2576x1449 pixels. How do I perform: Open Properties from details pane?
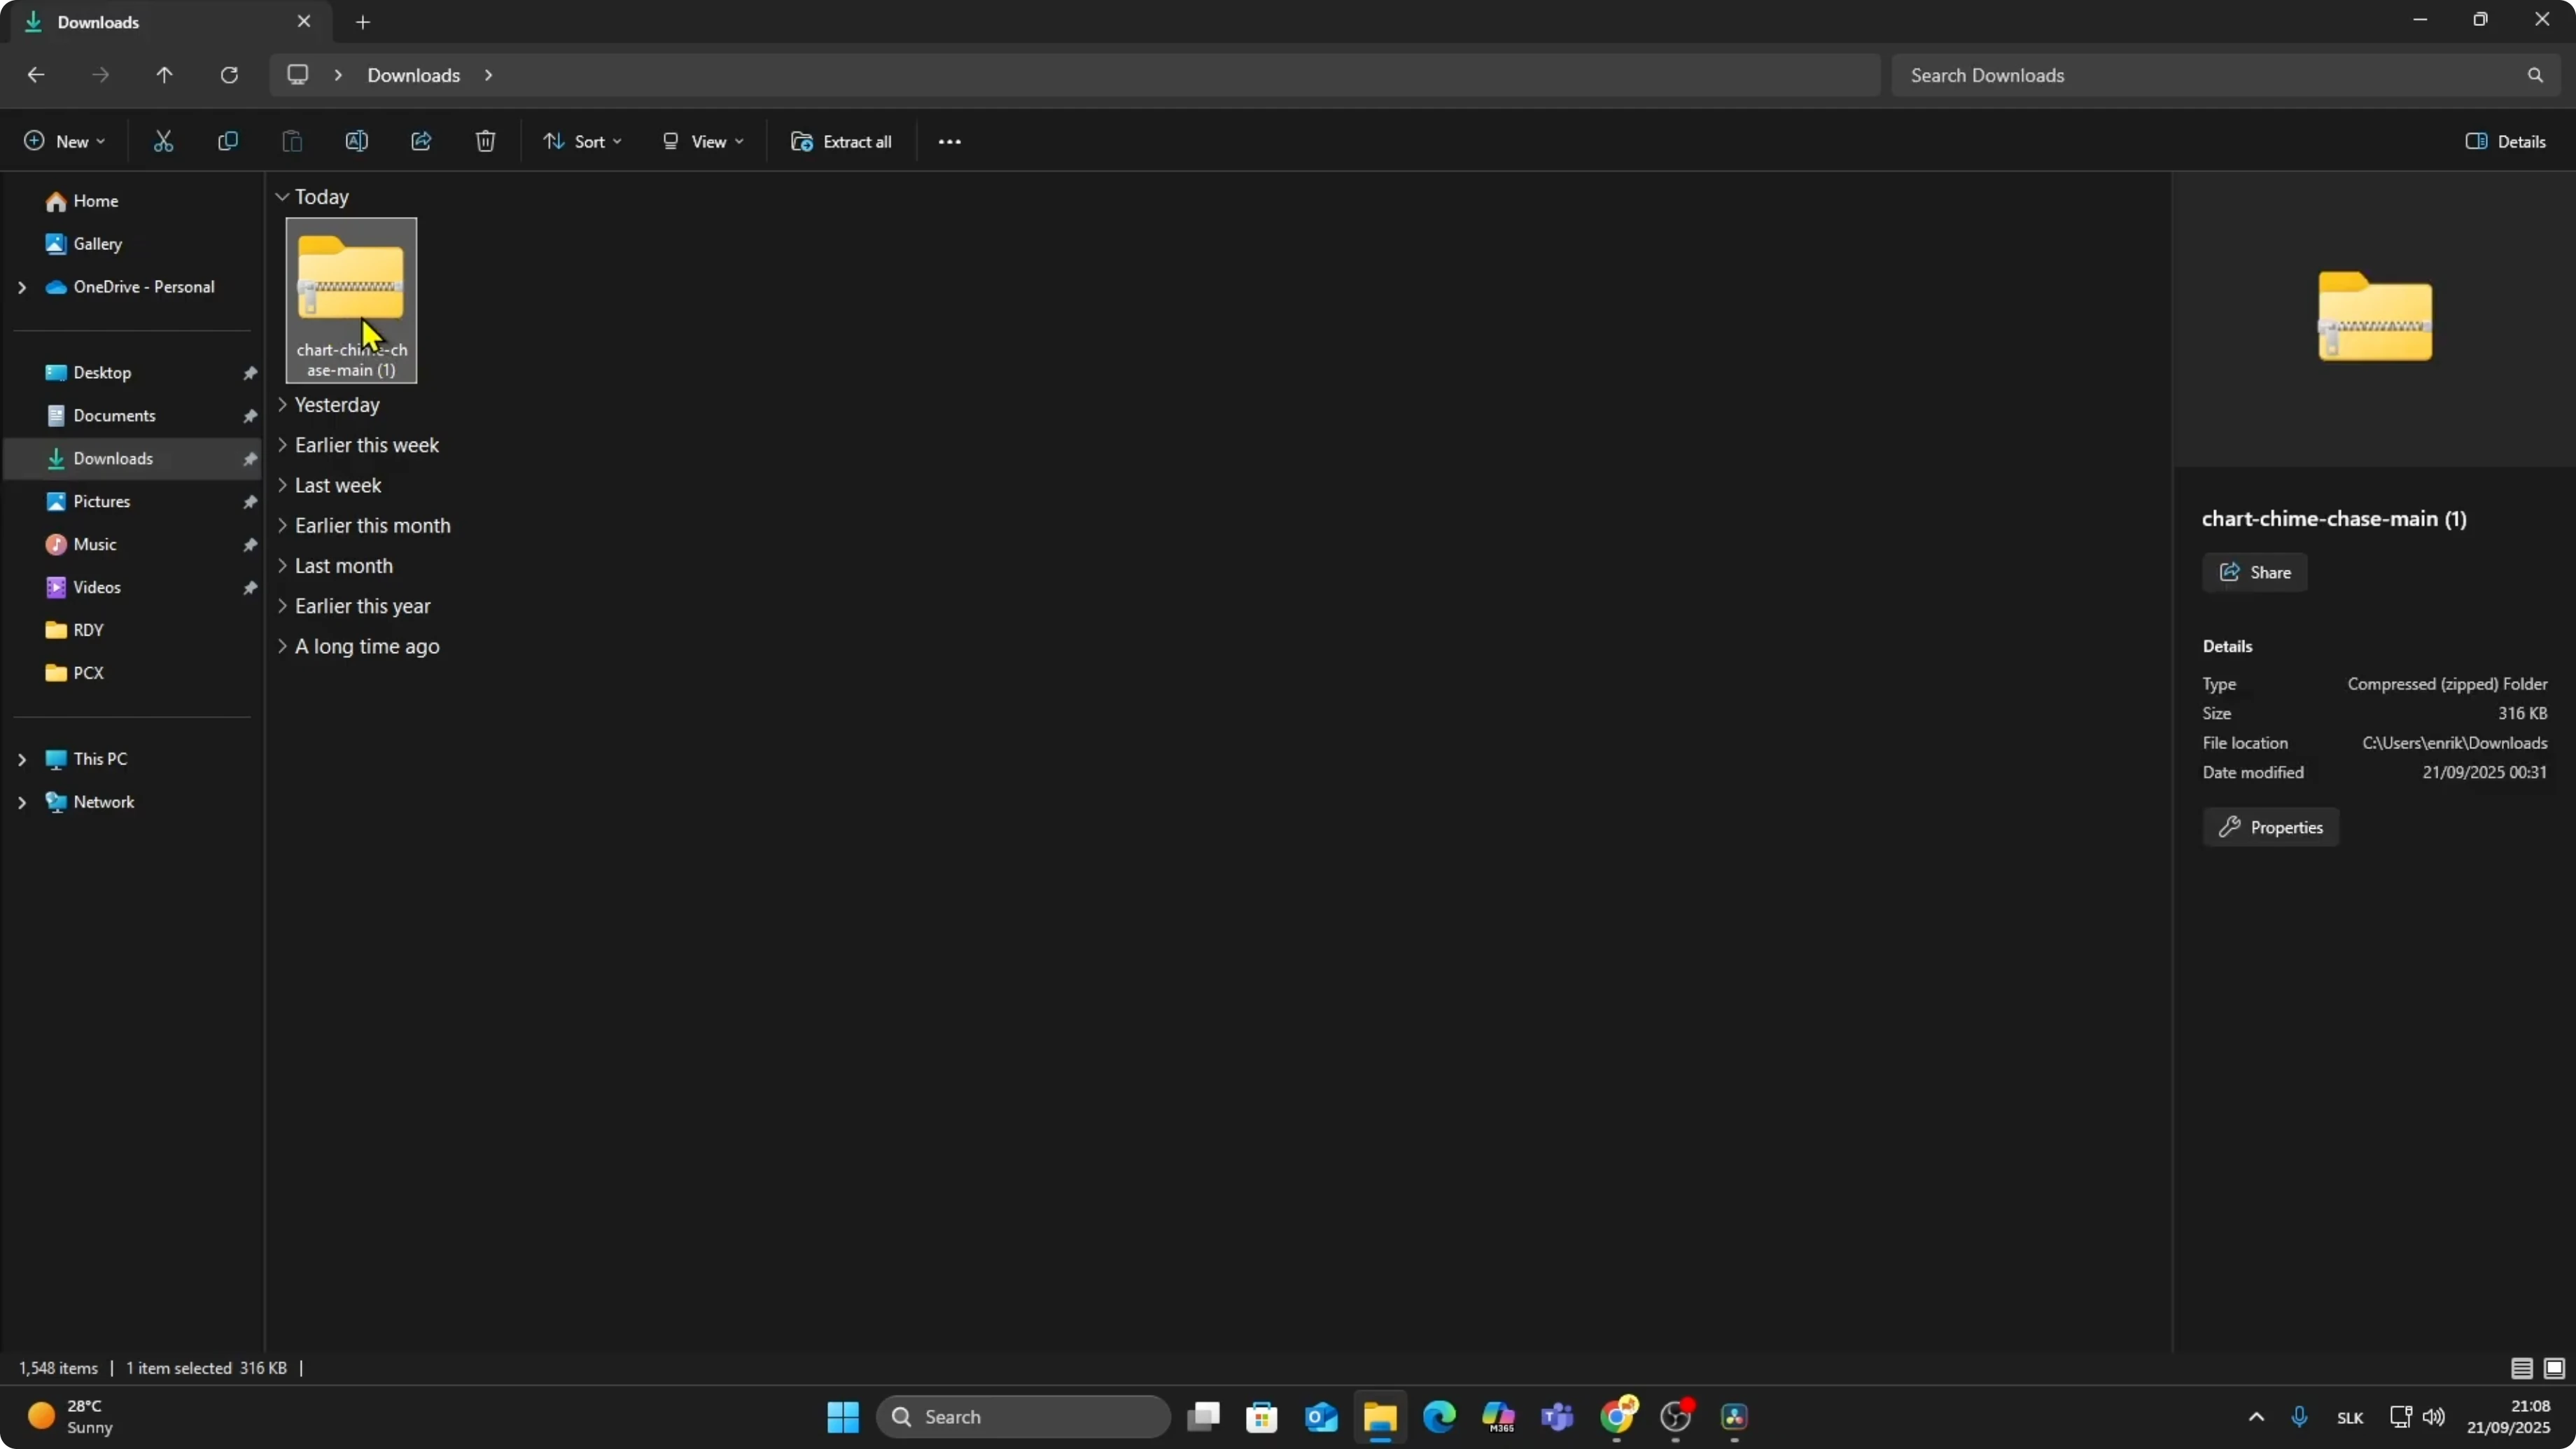tap(2270, 827)
